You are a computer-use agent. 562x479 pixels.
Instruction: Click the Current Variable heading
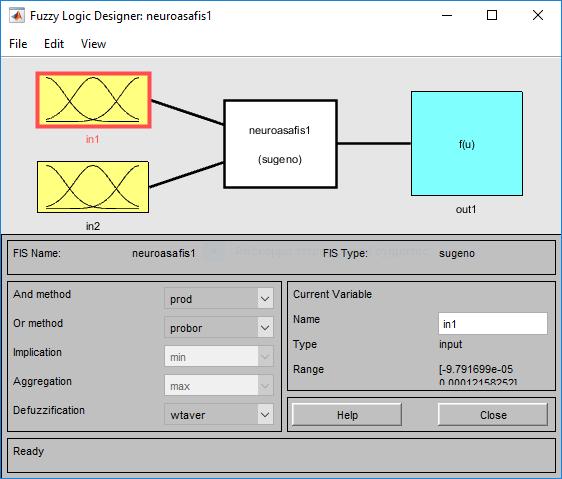tap(332, 294)
